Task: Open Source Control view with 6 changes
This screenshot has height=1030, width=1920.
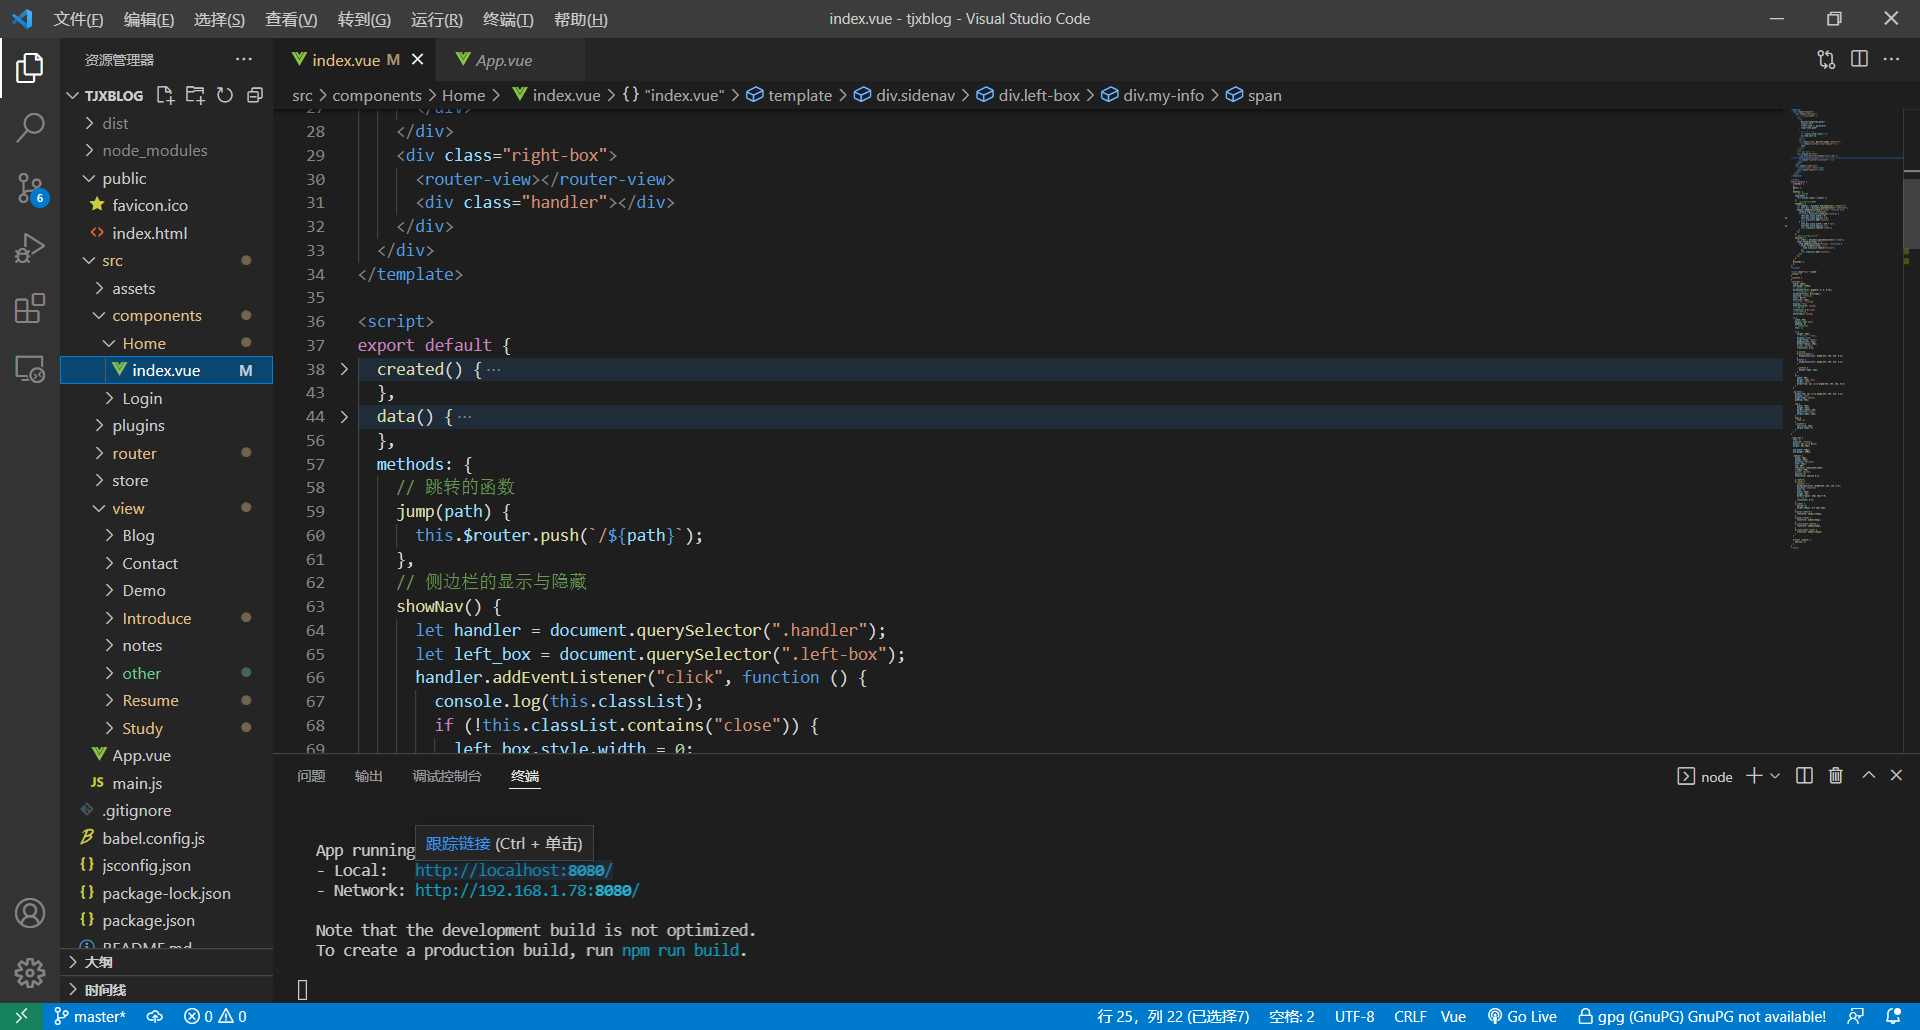Action: coord(30,187)
